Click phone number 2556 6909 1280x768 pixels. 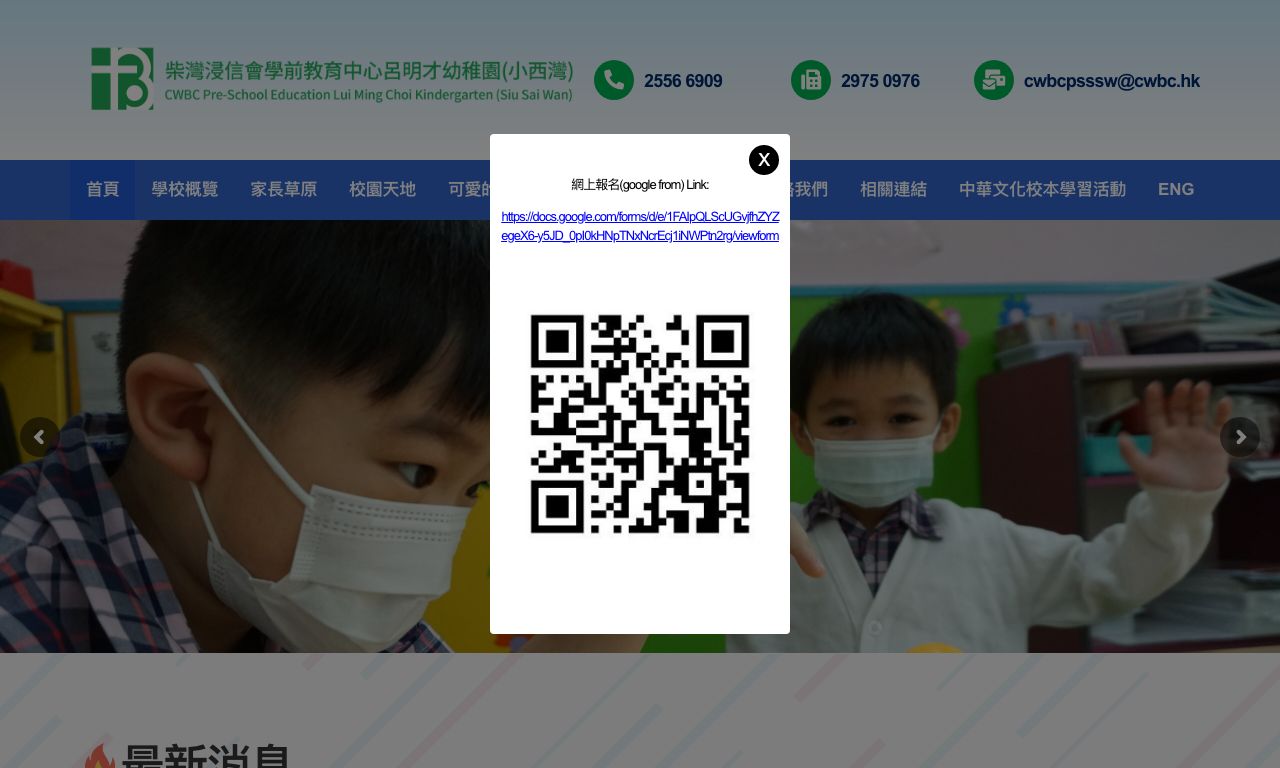pos(683,81)
